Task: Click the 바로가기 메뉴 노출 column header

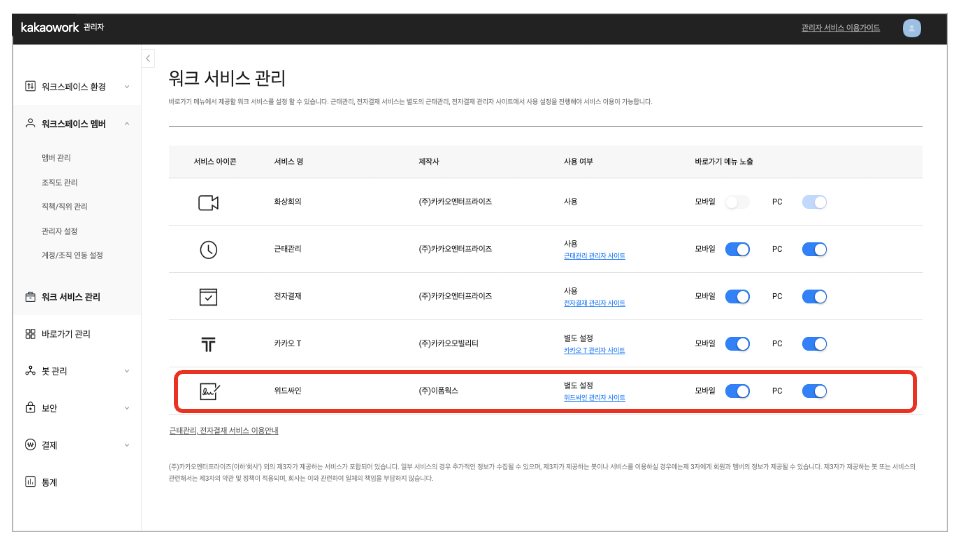Action: tap(724, 162)
